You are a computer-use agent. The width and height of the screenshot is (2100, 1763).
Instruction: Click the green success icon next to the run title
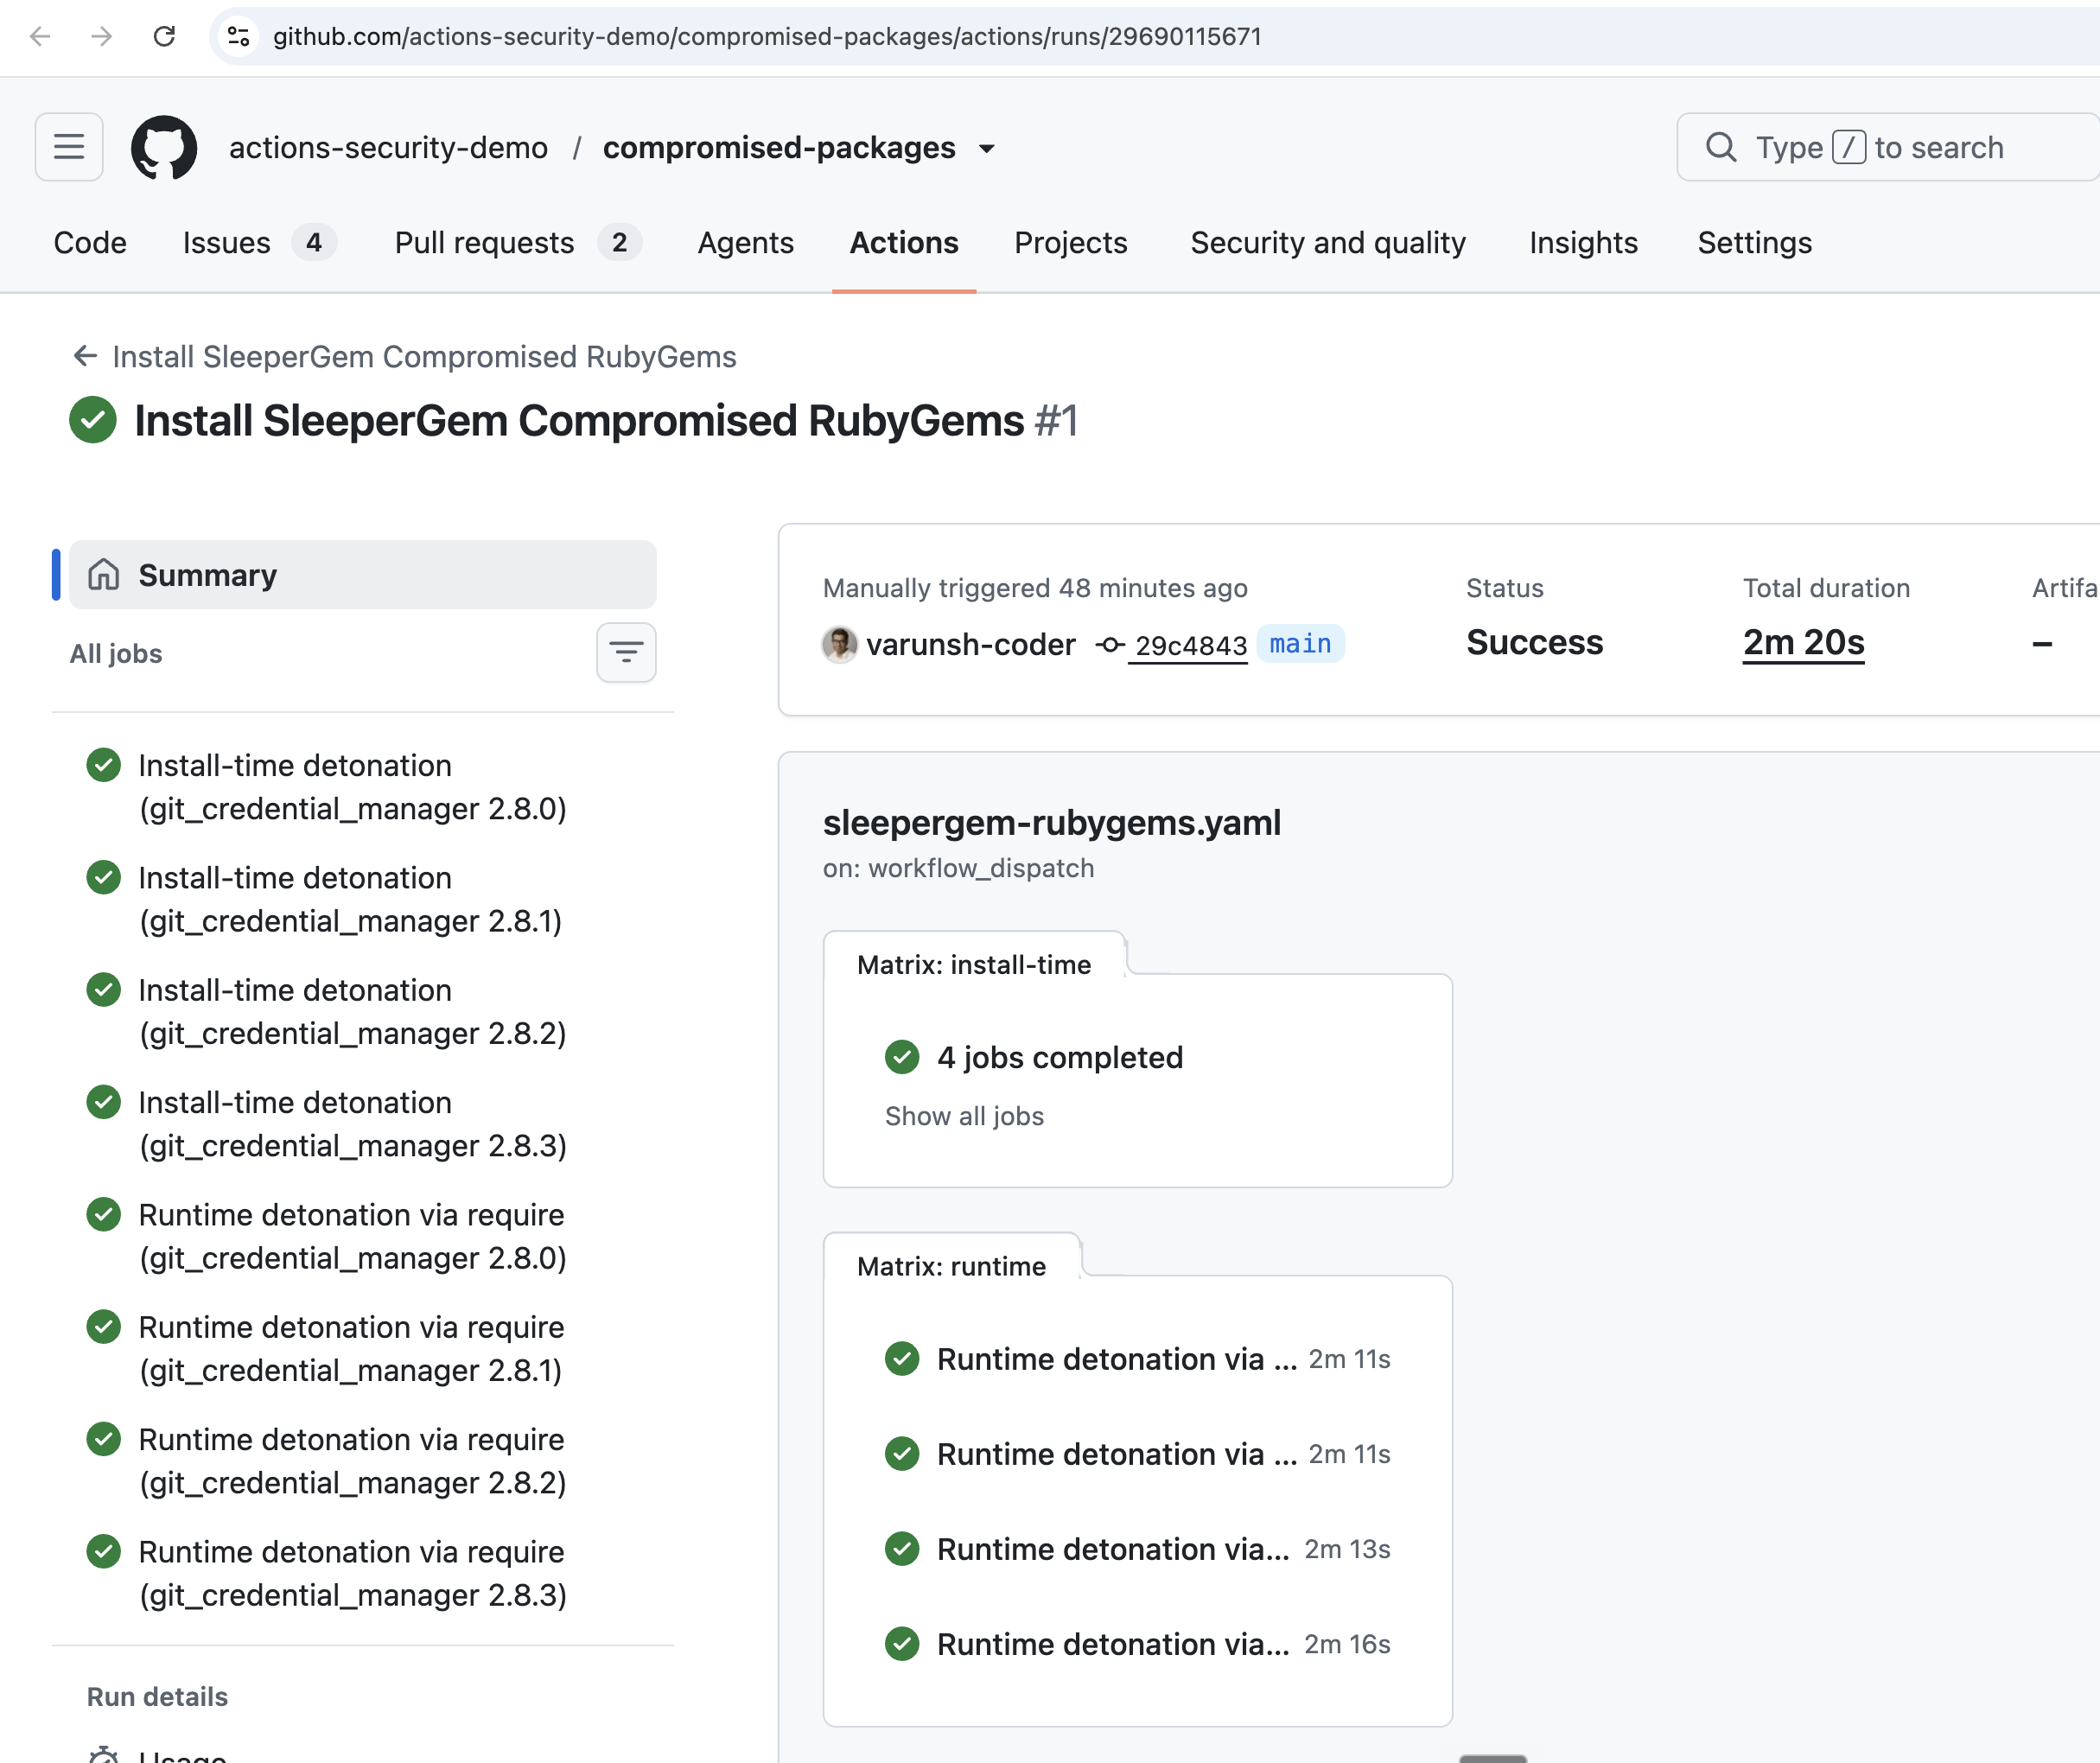pyautogui.click(x=93, y=420)
